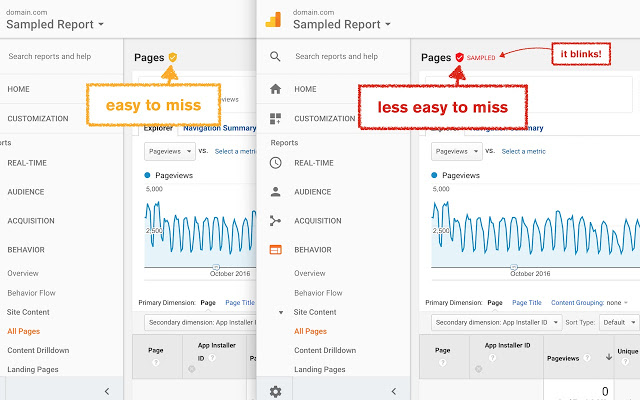Open admin settings gear icon

(276, 391)
